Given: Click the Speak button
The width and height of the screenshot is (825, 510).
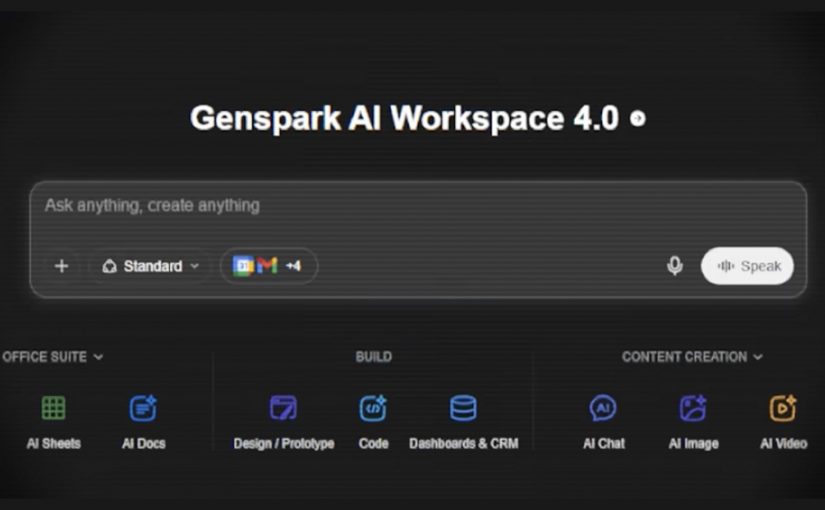Looking at the screenshot, I should click(747, 266).
